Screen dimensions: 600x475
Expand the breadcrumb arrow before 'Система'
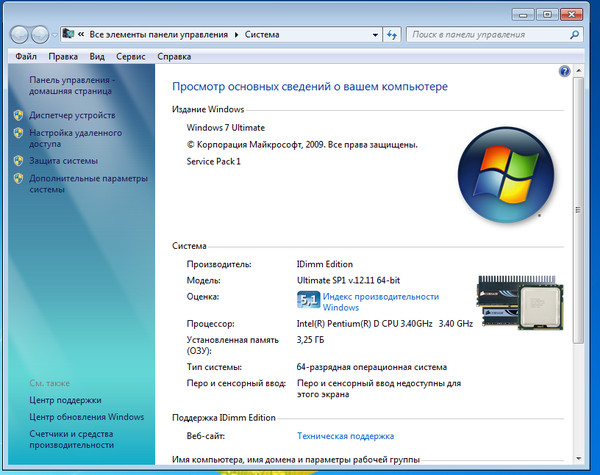coord(236,35)
